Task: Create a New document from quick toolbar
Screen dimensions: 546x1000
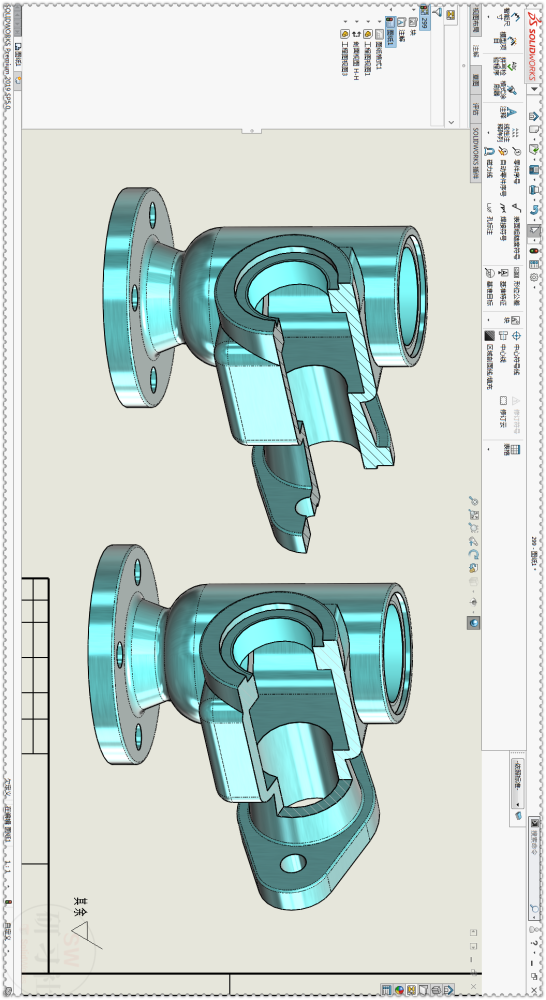Action: [x=535, y=129]
